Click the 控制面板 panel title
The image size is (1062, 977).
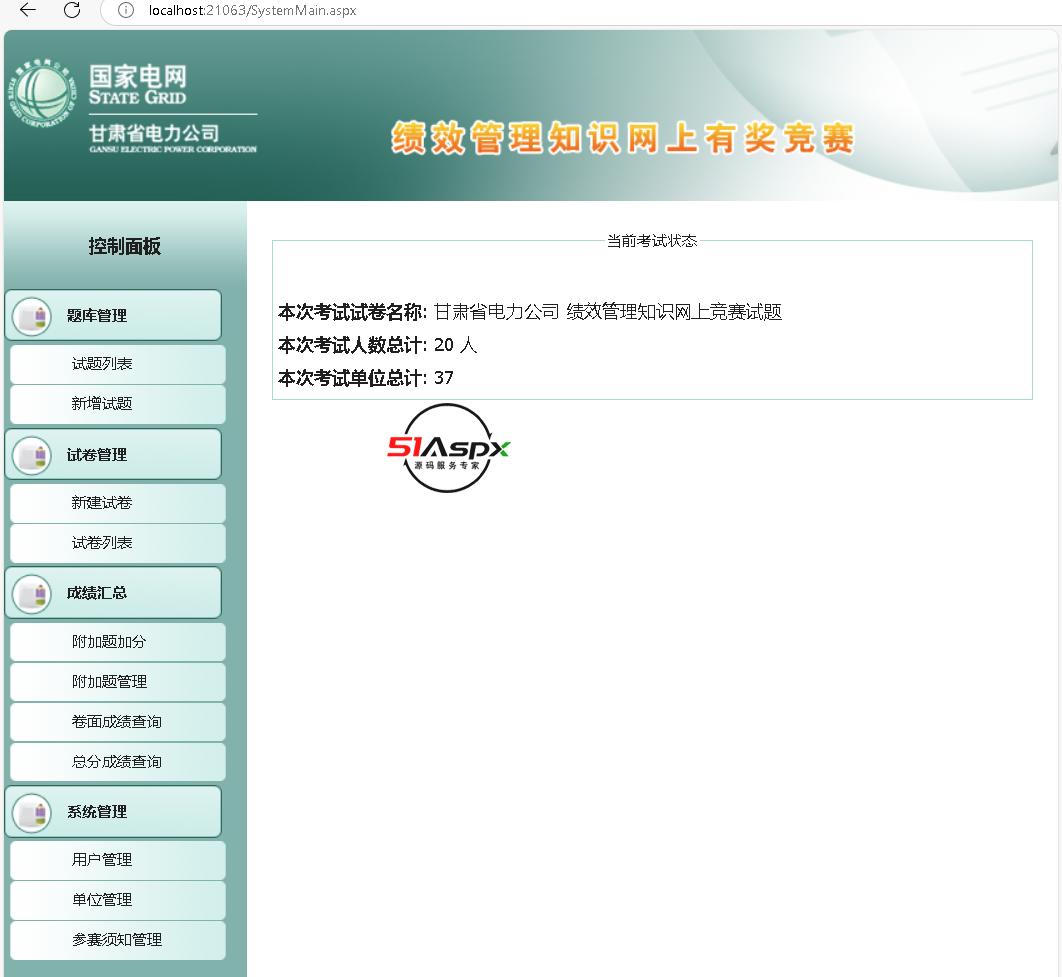(125, 246)
